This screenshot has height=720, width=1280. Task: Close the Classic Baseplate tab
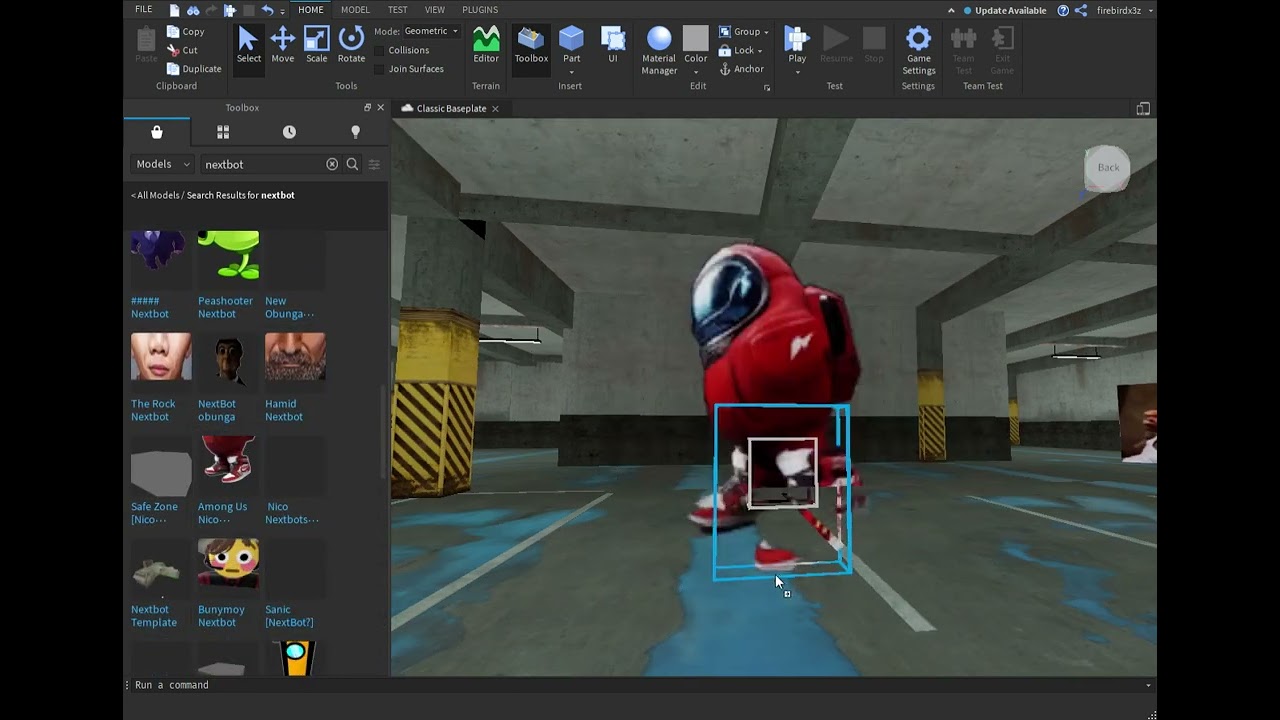coord(495,108)
